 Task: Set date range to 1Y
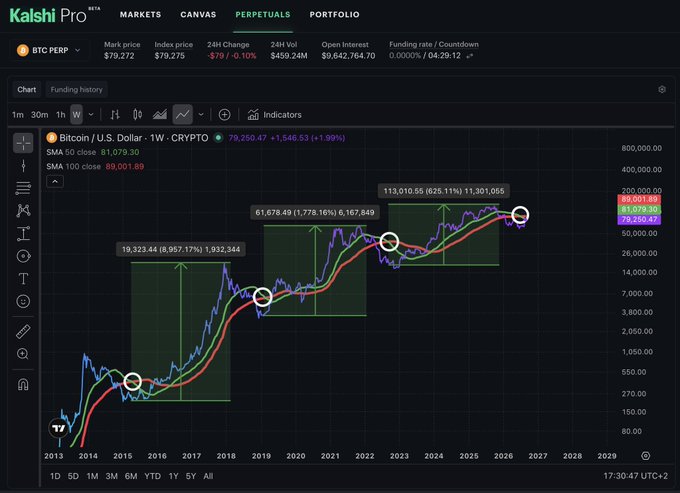click(173, 476)
